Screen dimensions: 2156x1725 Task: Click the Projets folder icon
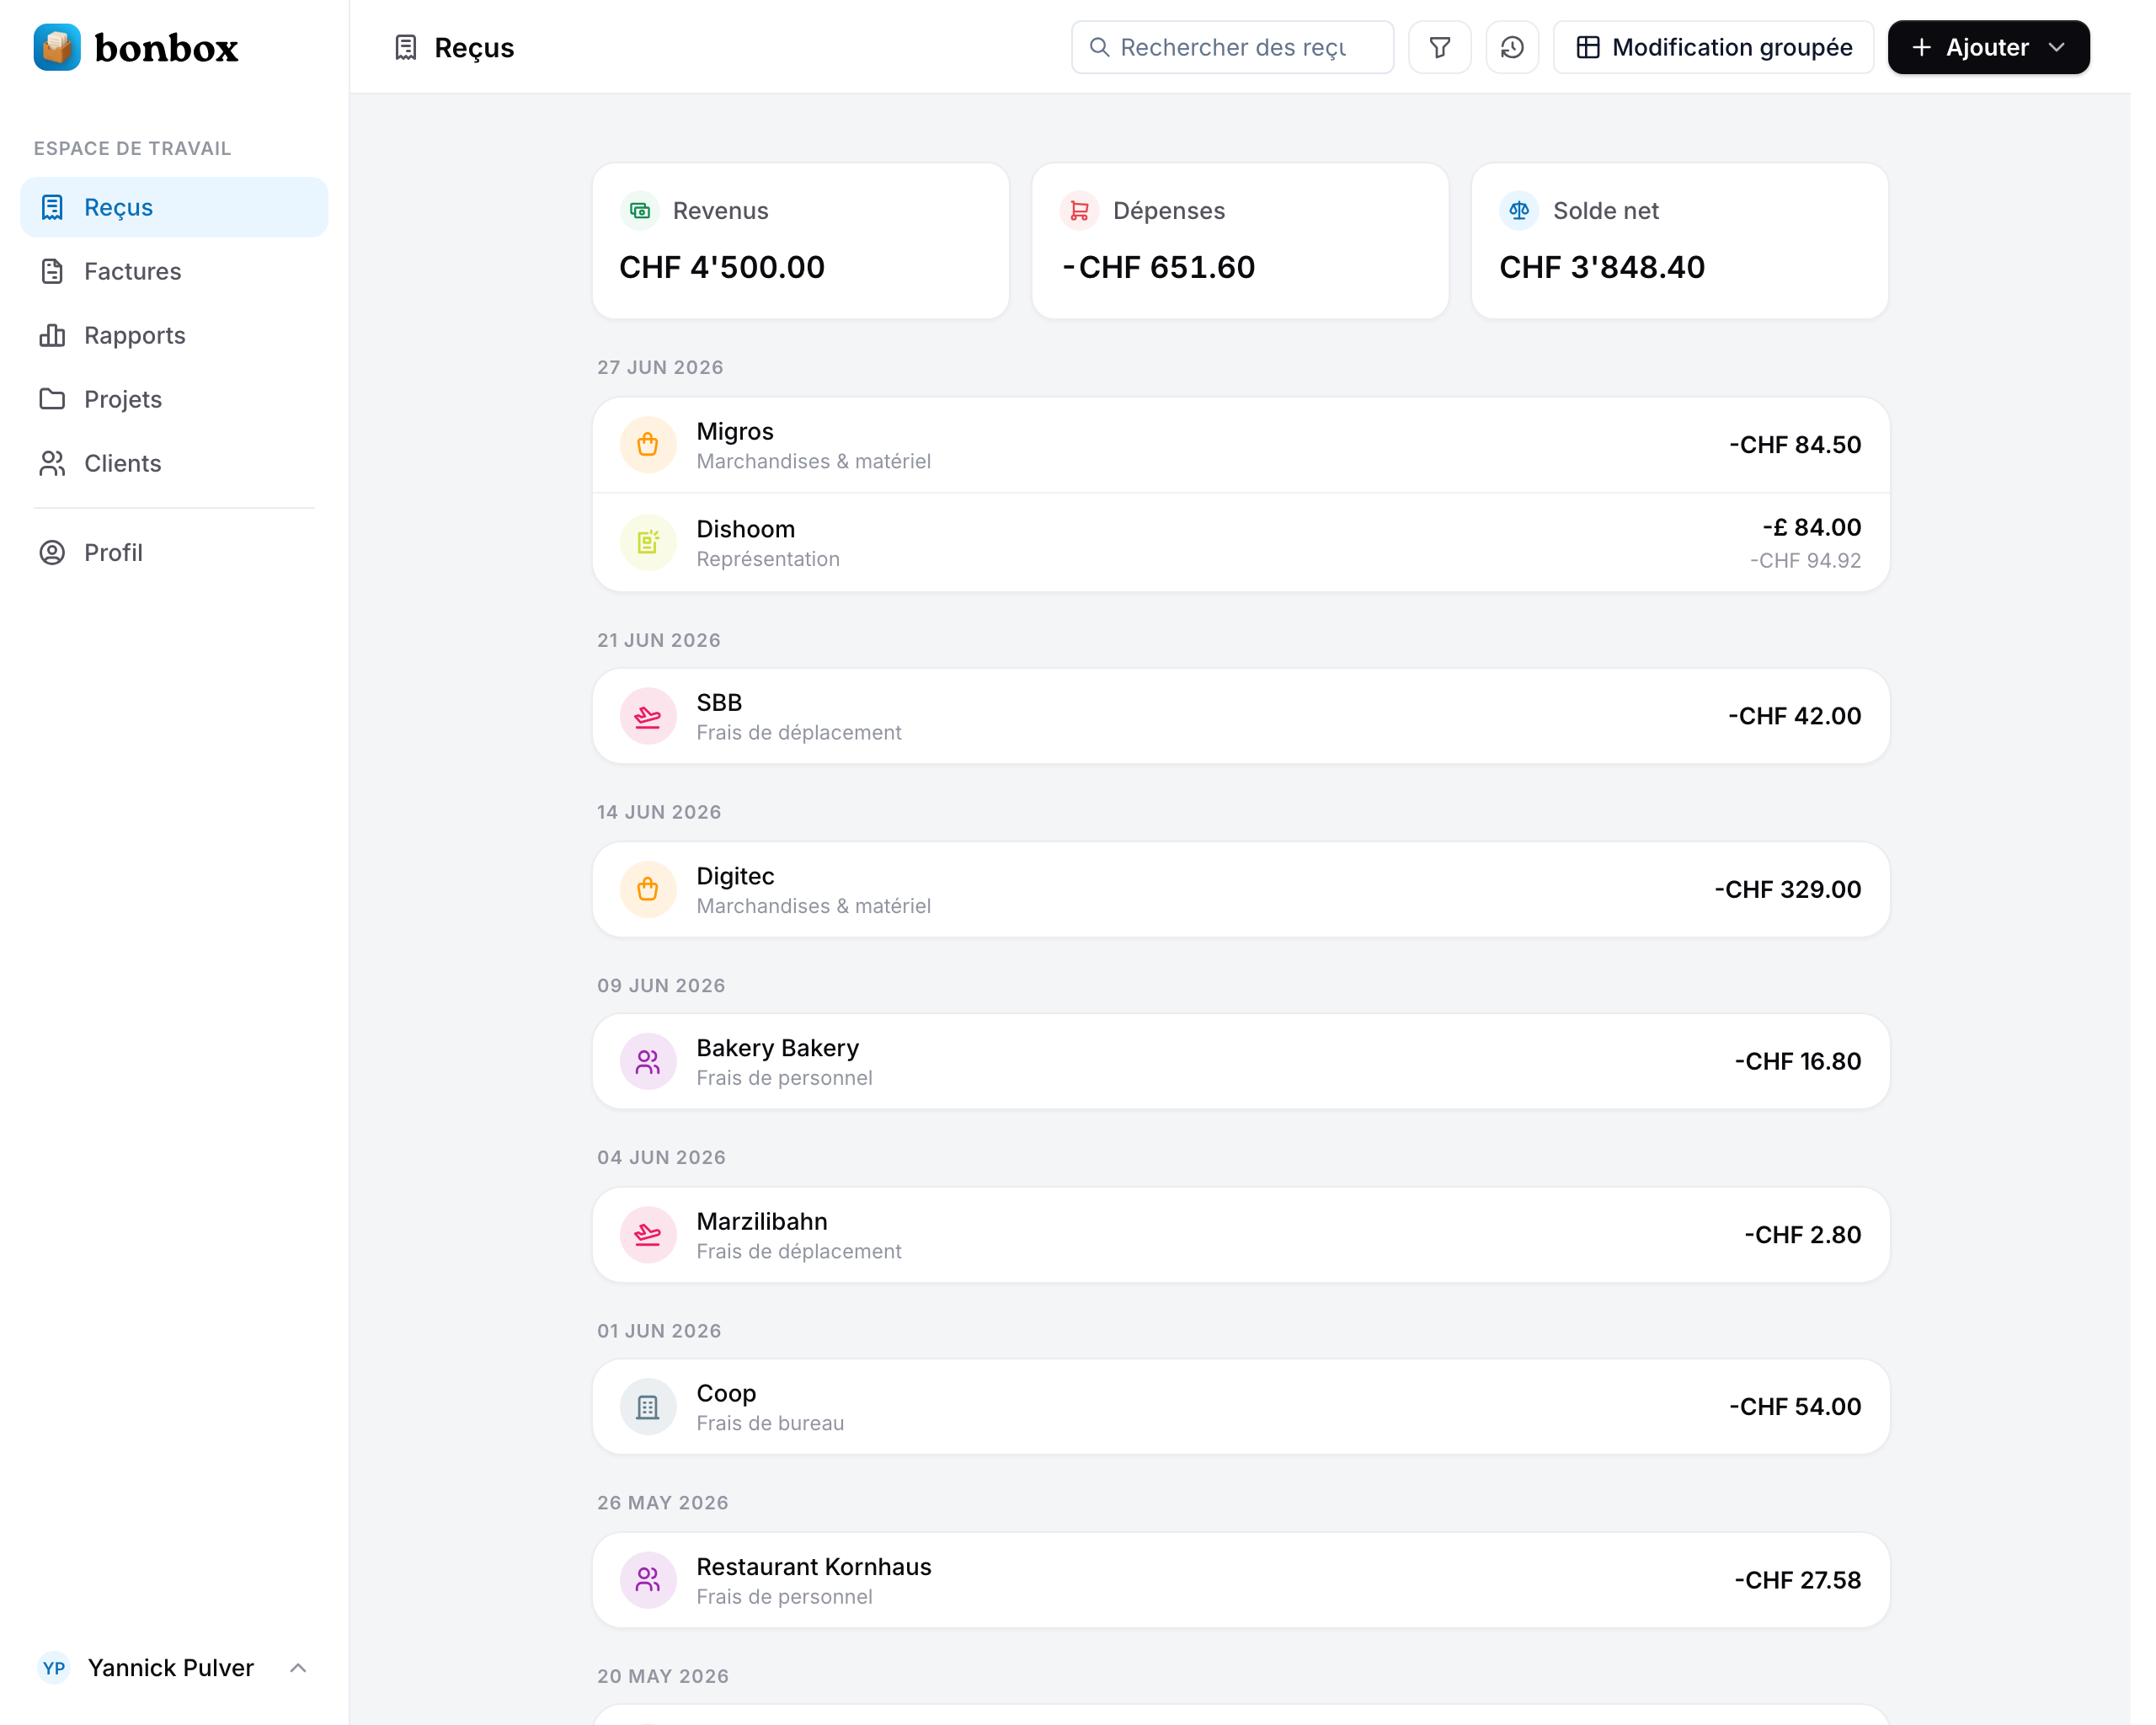(x=52, y=399)
